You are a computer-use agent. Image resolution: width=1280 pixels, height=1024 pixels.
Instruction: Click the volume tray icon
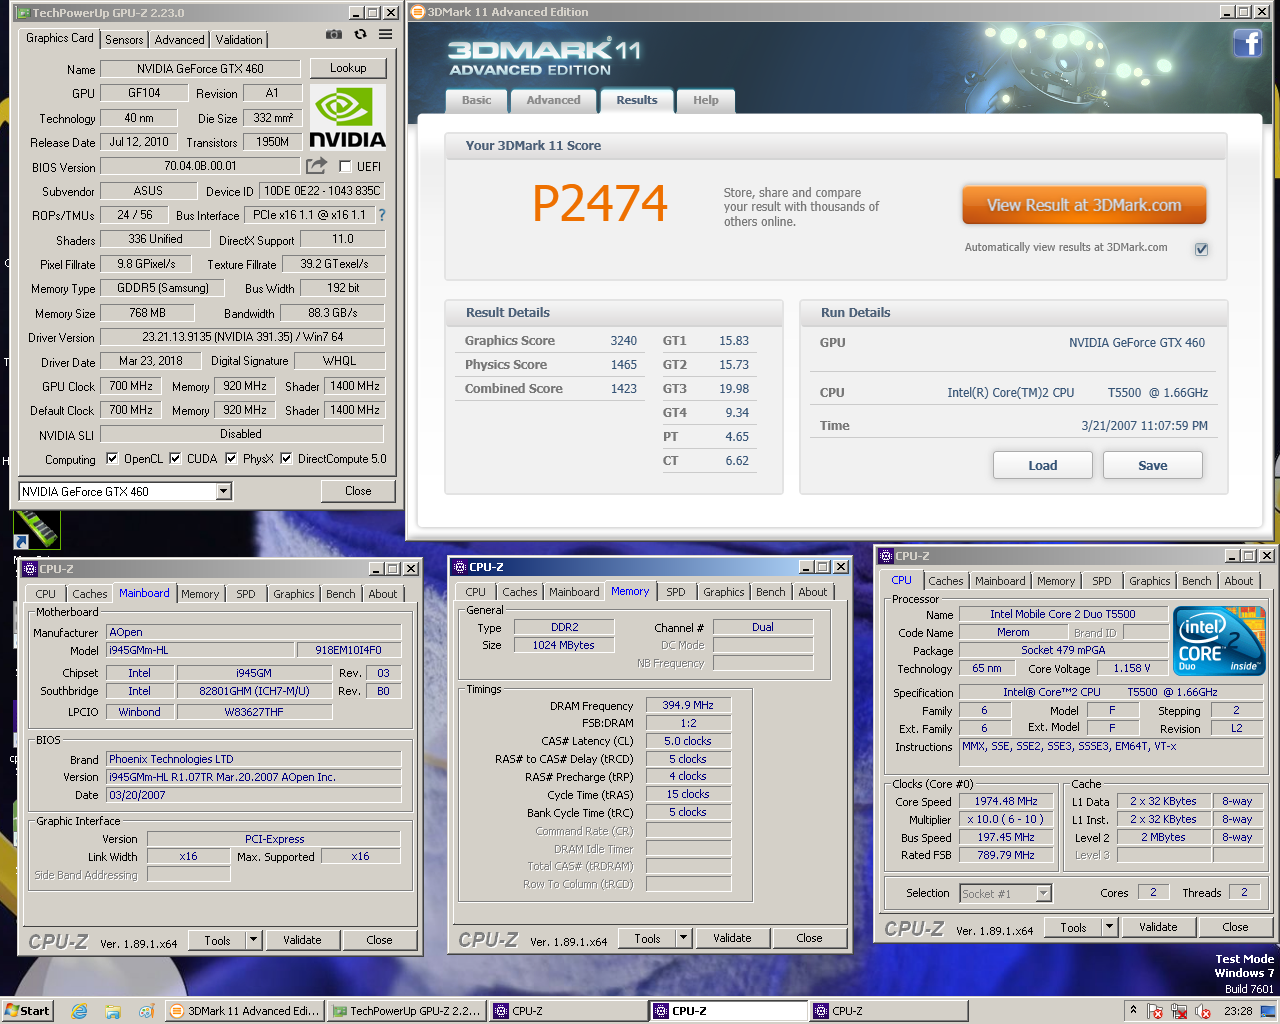coord(1203,1012)
